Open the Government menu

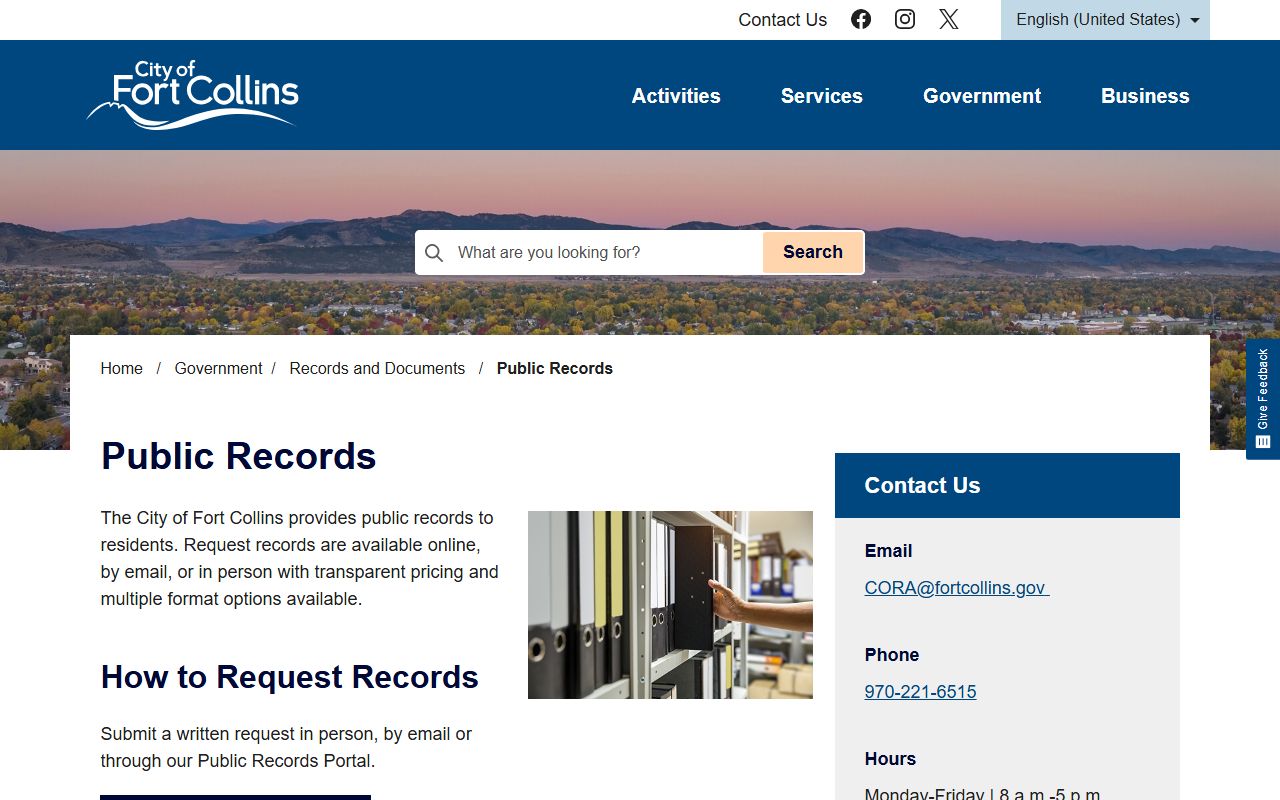click(982, 96)
